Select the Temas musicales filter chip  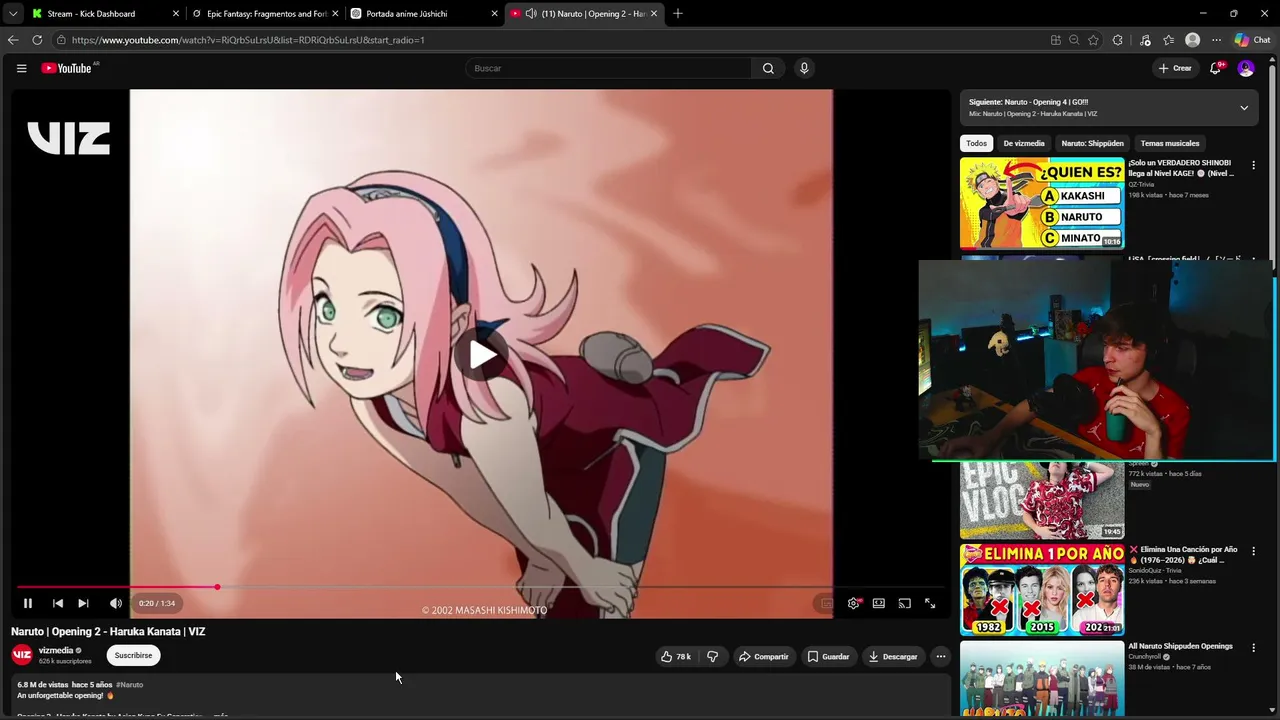[1170, 143]
